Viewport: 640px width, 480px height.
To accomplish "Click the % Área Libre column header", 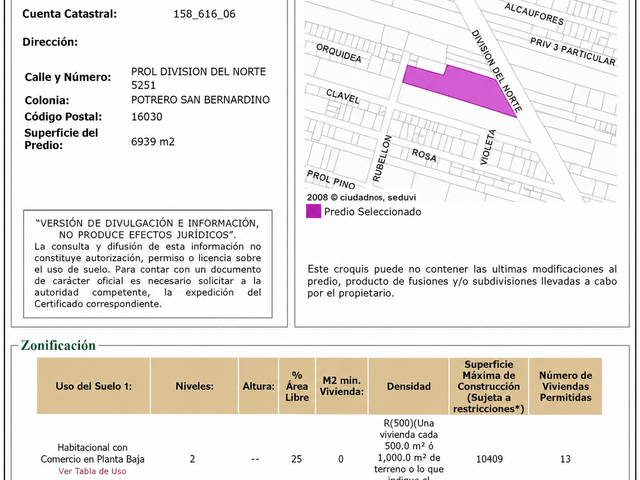I will [297, 386].
